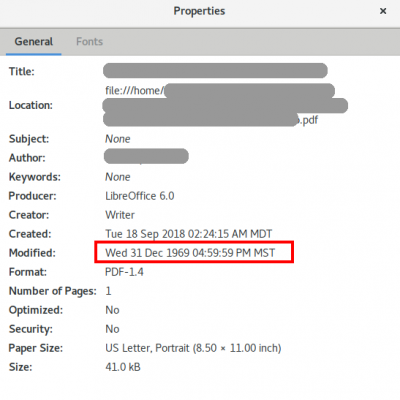Click the PDF-1.4 format value
The height and width of the screenshot is (400, 400).
pyautogui.click(x=124, y=272)
